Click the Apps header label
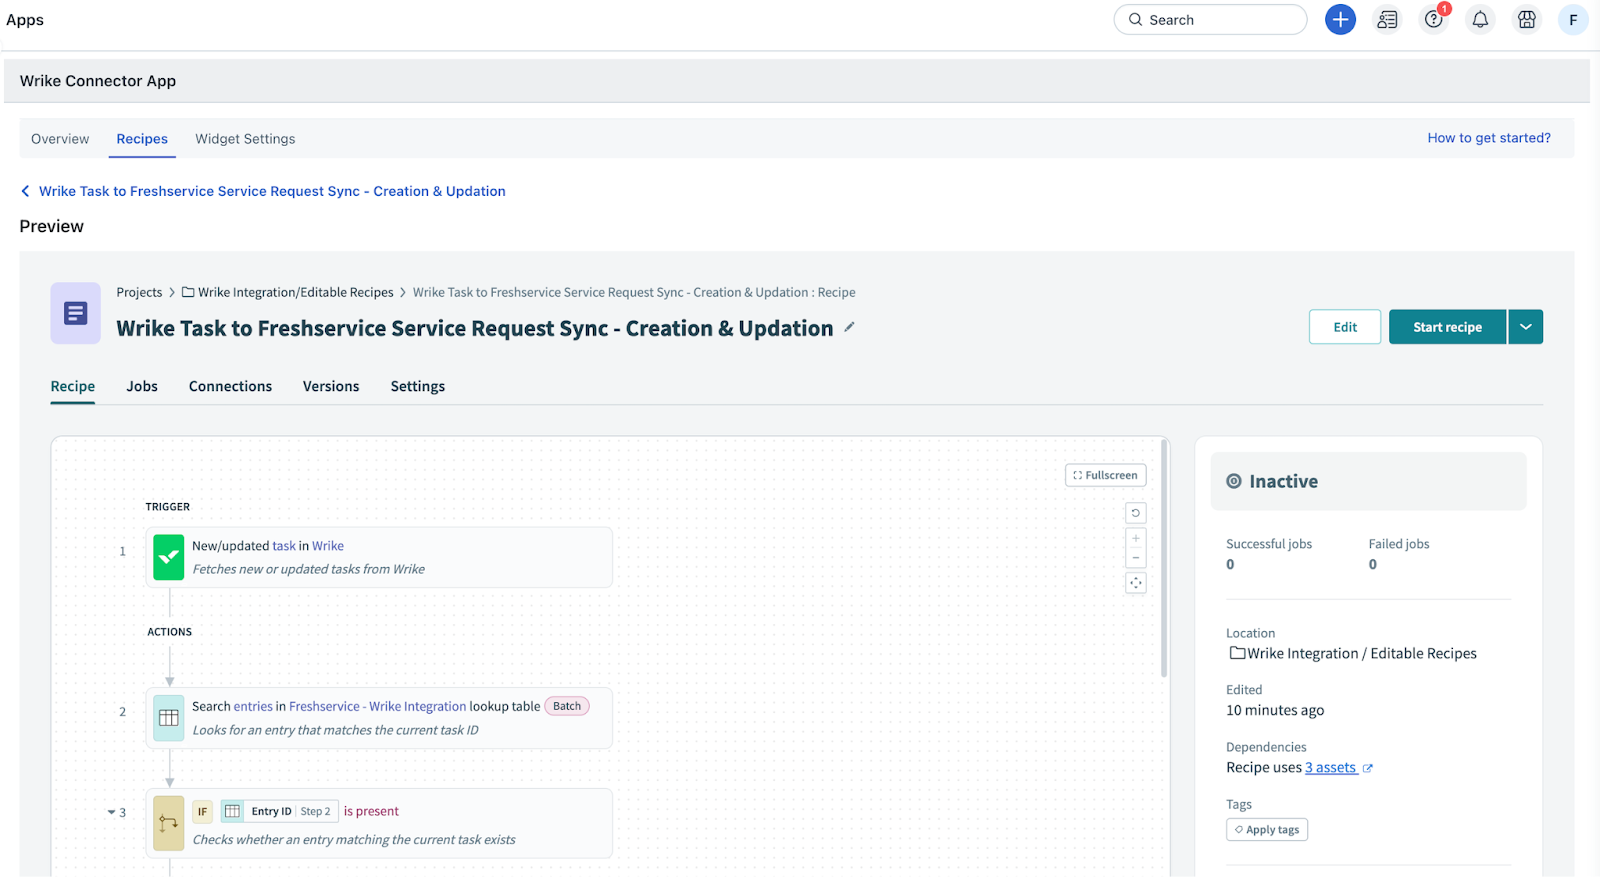 click(x=25, y=20)
